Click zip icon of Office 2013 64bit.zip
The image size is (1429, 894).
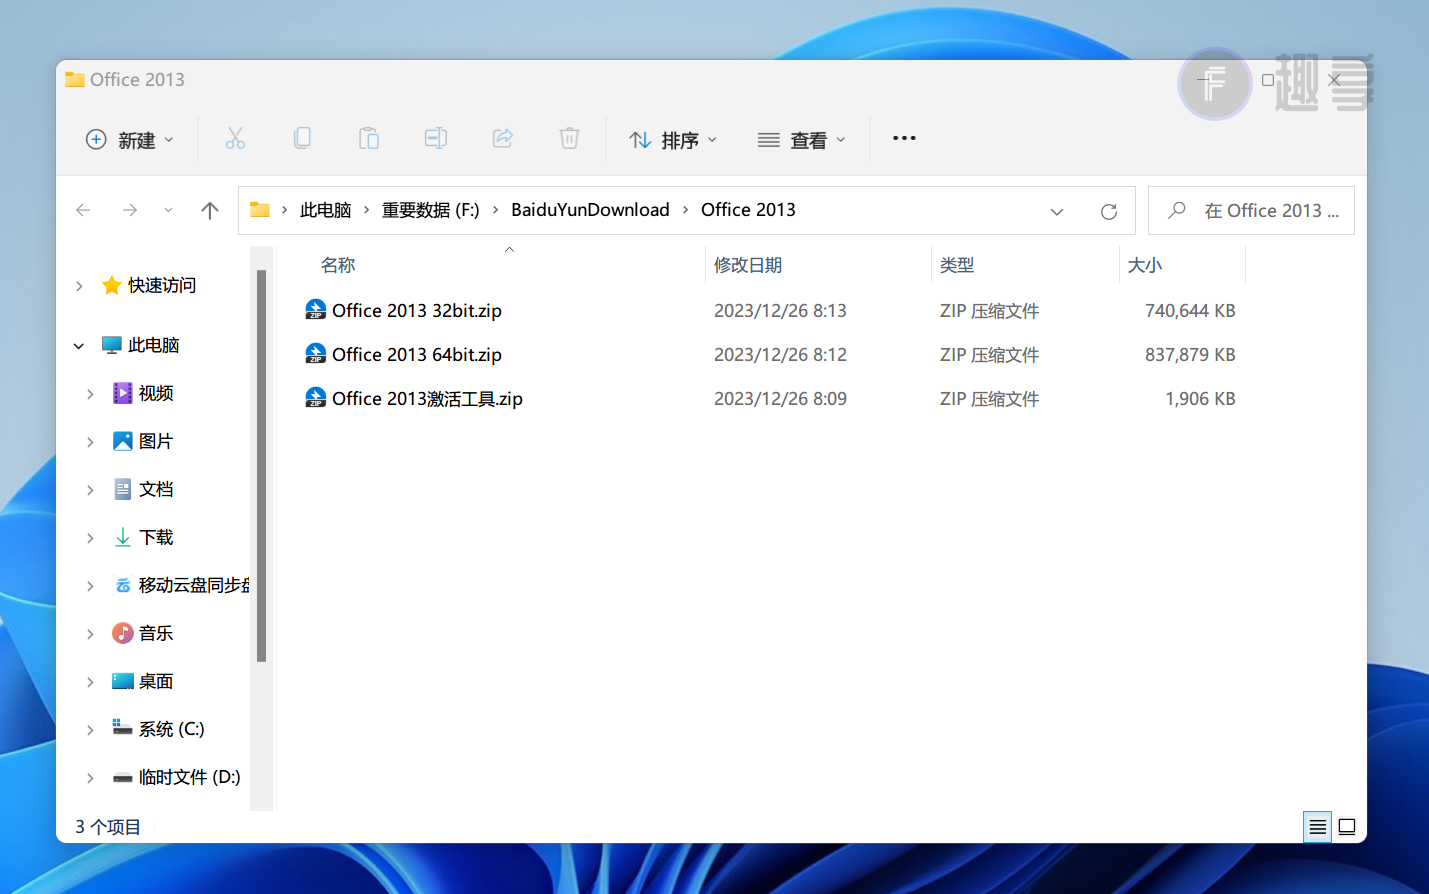[x=316, y=354]
